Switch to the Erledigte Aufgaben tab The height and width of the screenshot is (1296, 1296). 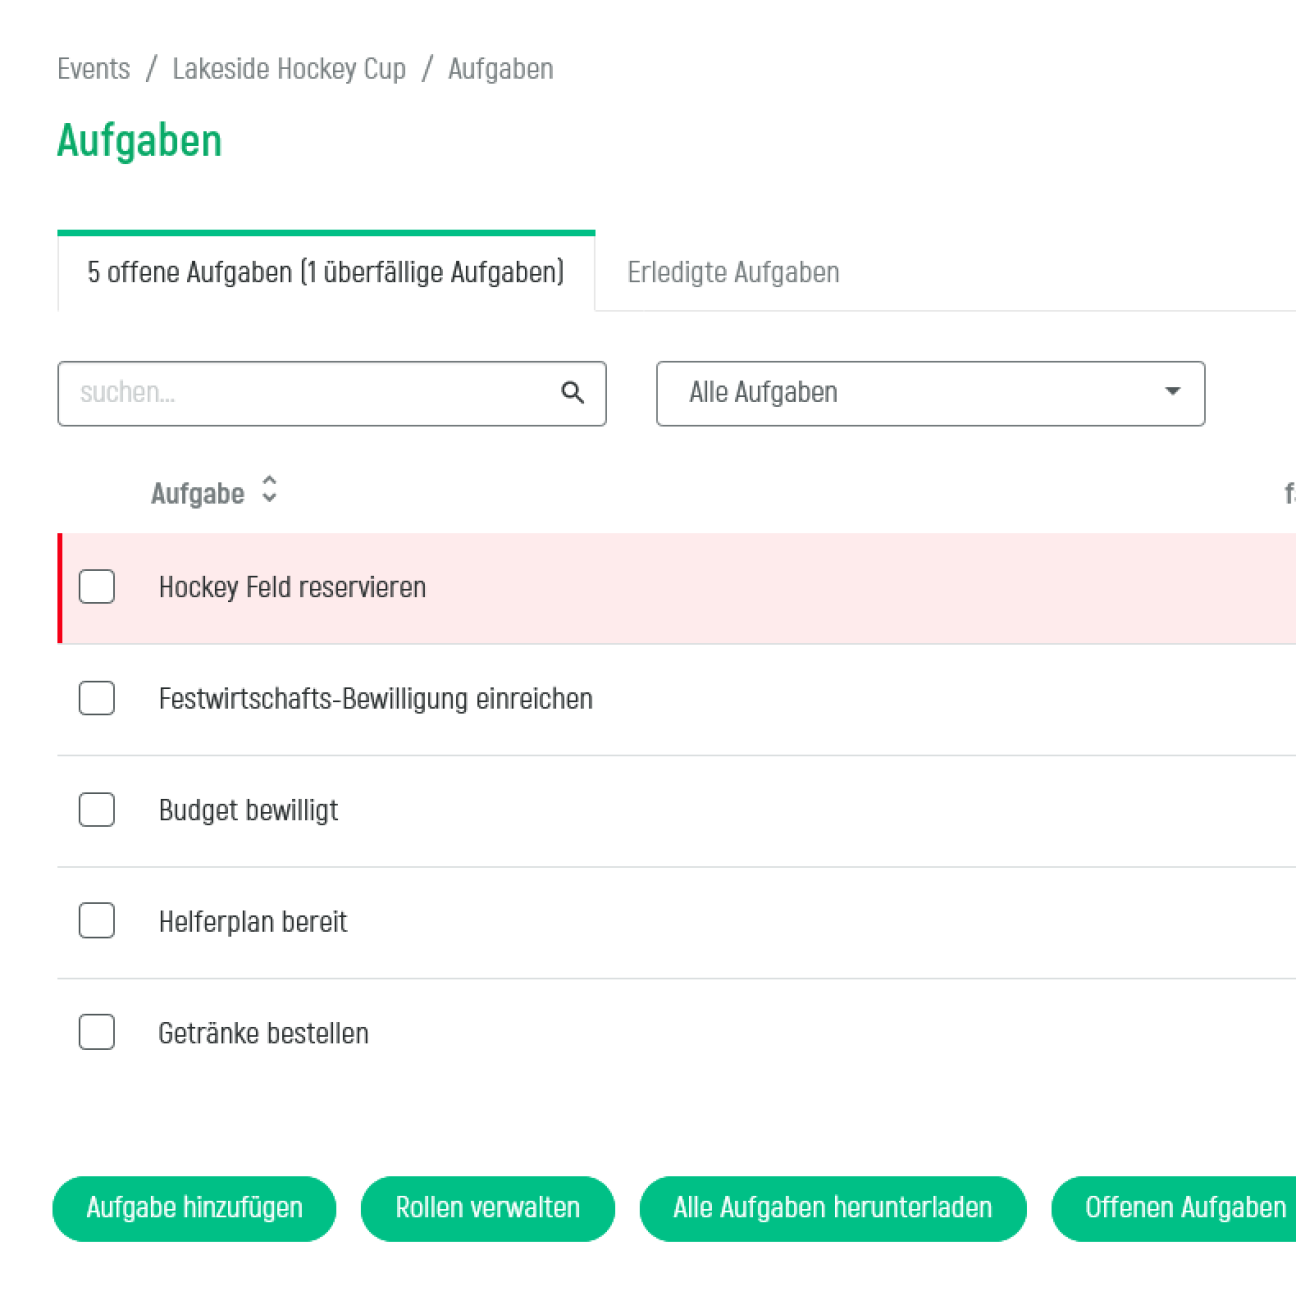[x=733, y=271]
